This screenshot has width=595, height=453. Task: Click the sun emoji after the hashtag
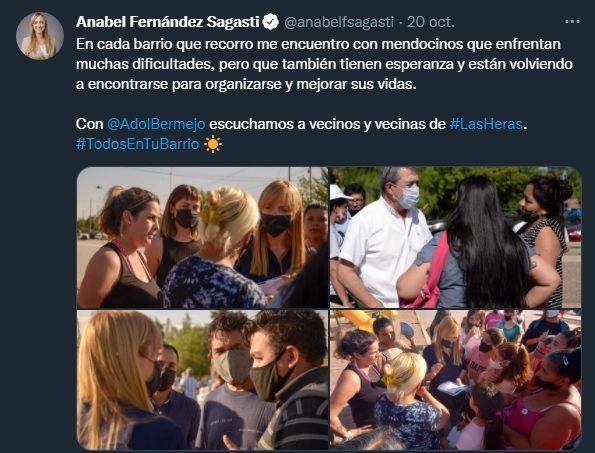pos(213,144)
